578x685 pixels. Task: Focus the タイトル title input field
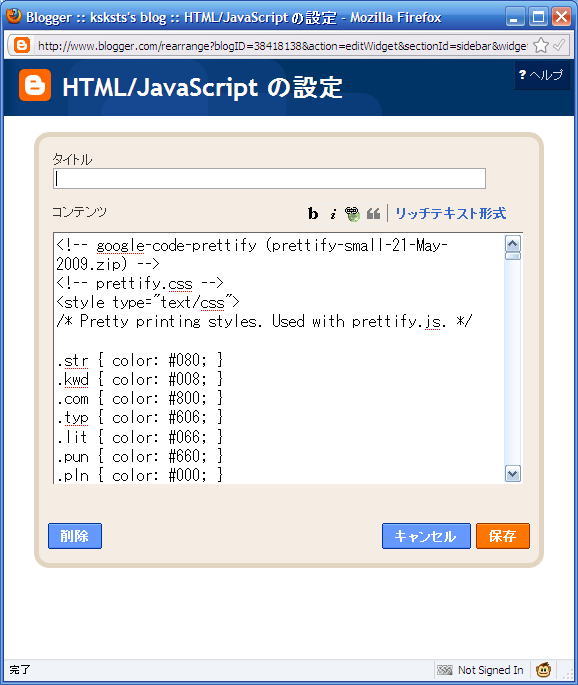269,179
